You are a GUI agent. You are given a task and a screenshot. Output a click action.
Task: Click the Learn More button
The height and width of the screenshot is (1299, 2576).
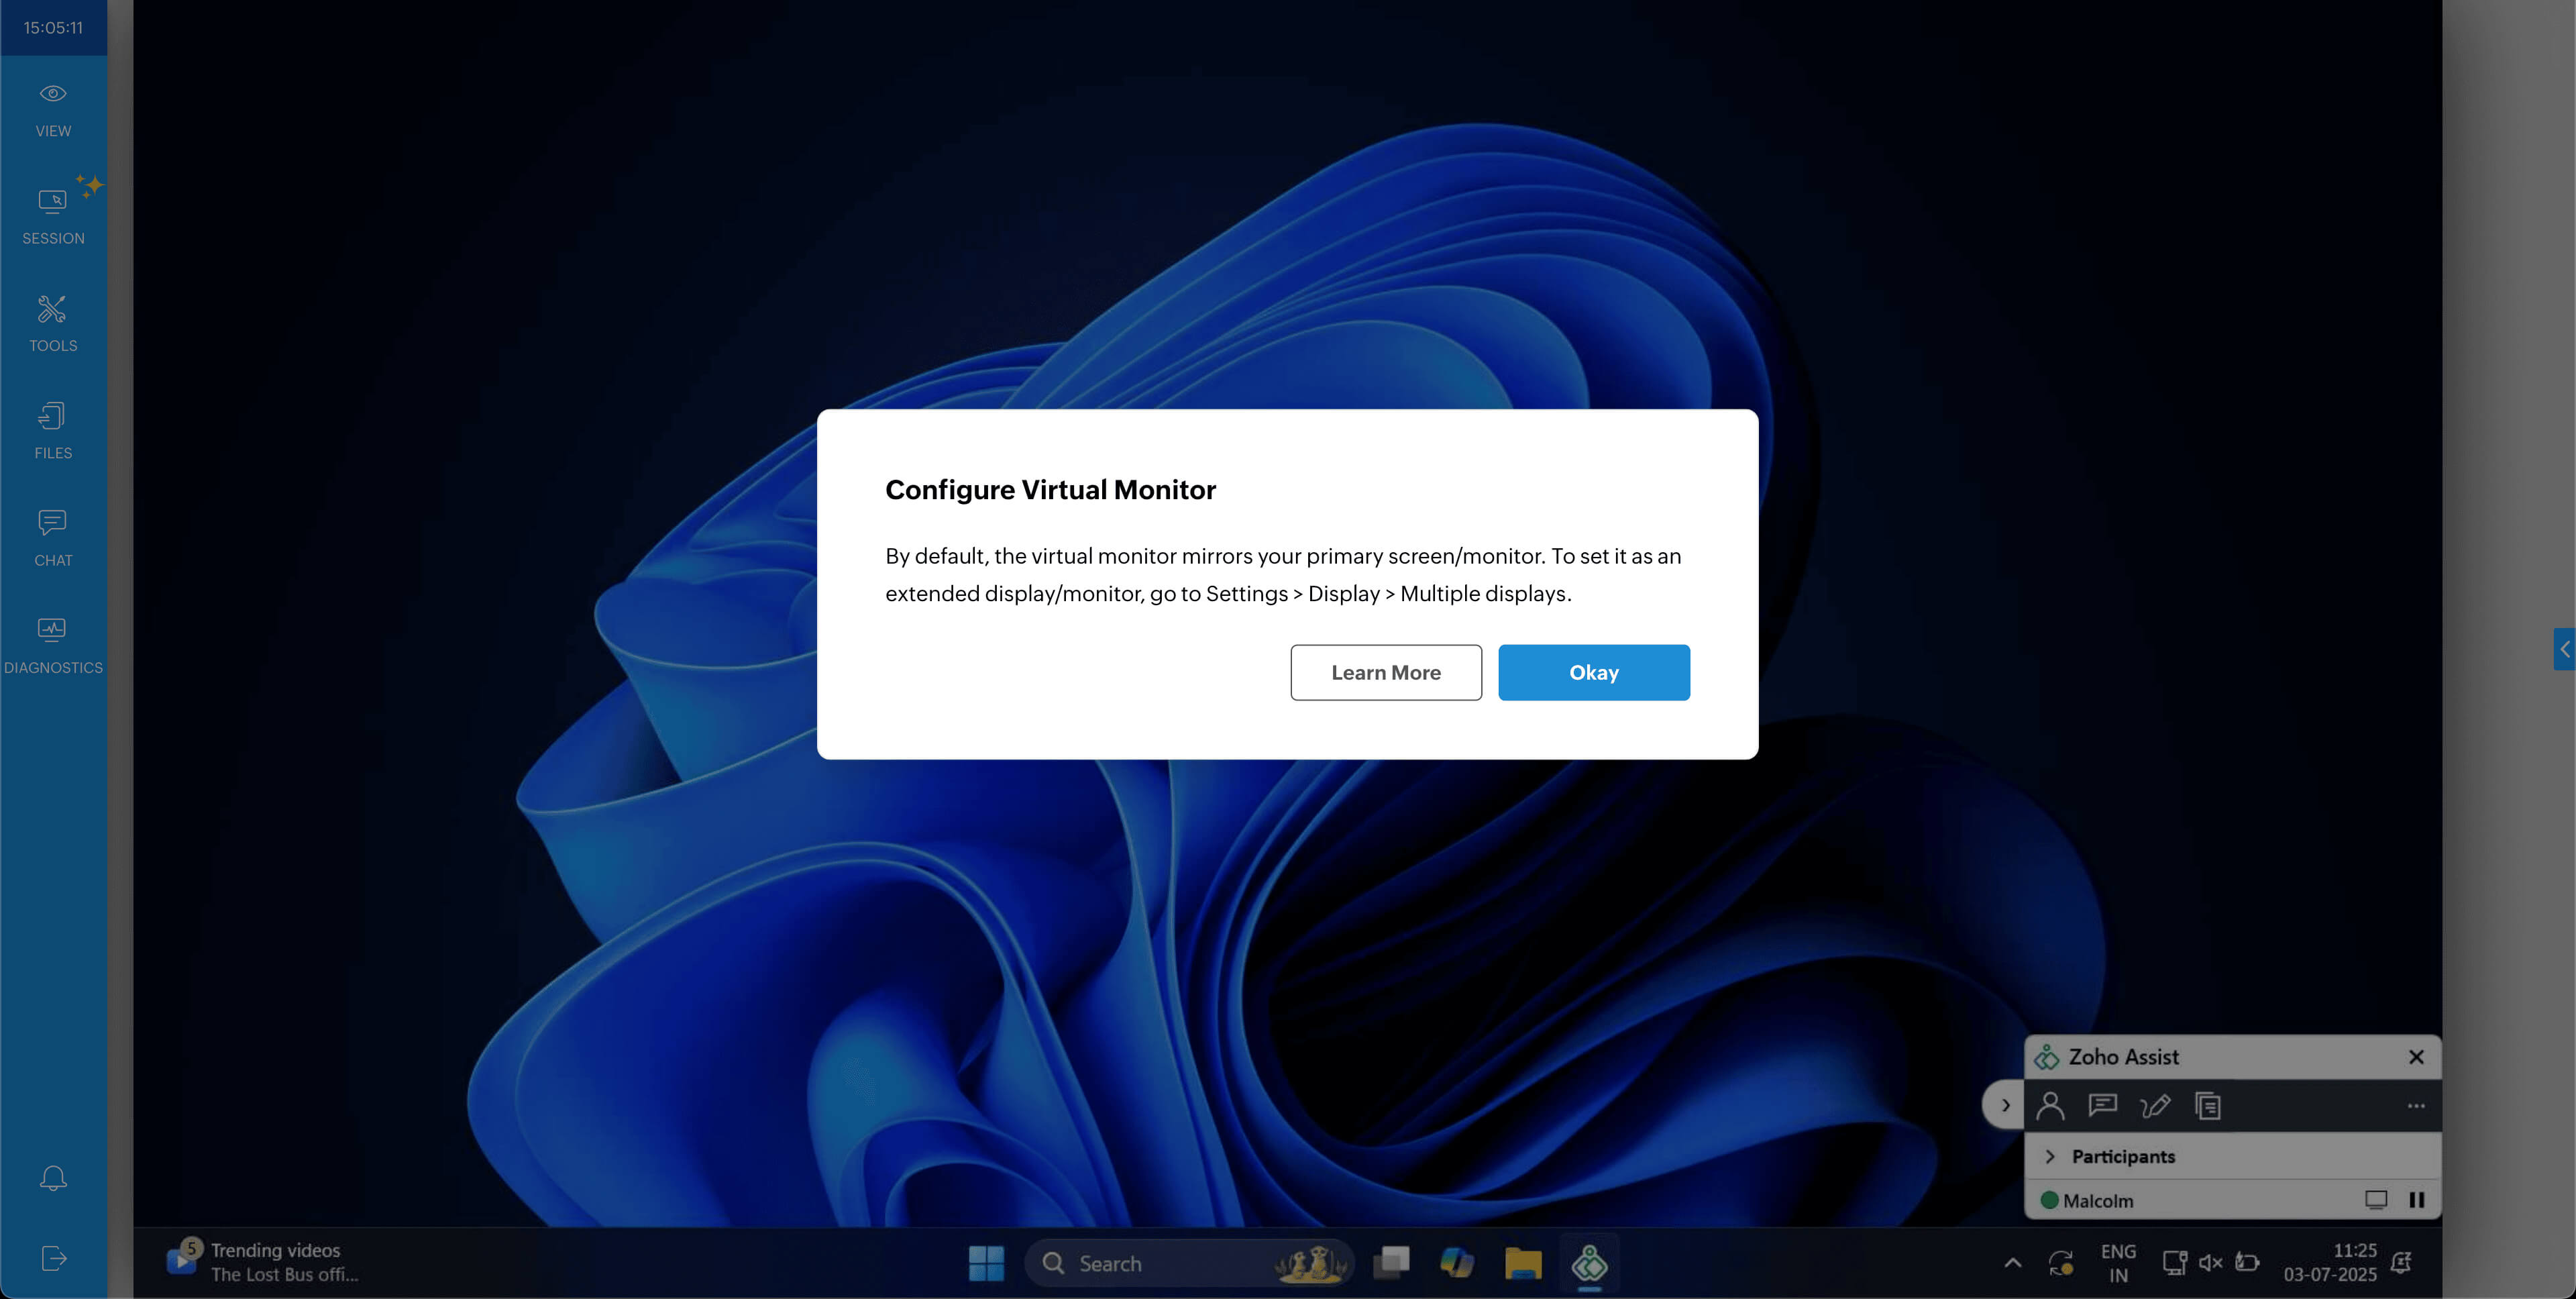pos(1385,672)
